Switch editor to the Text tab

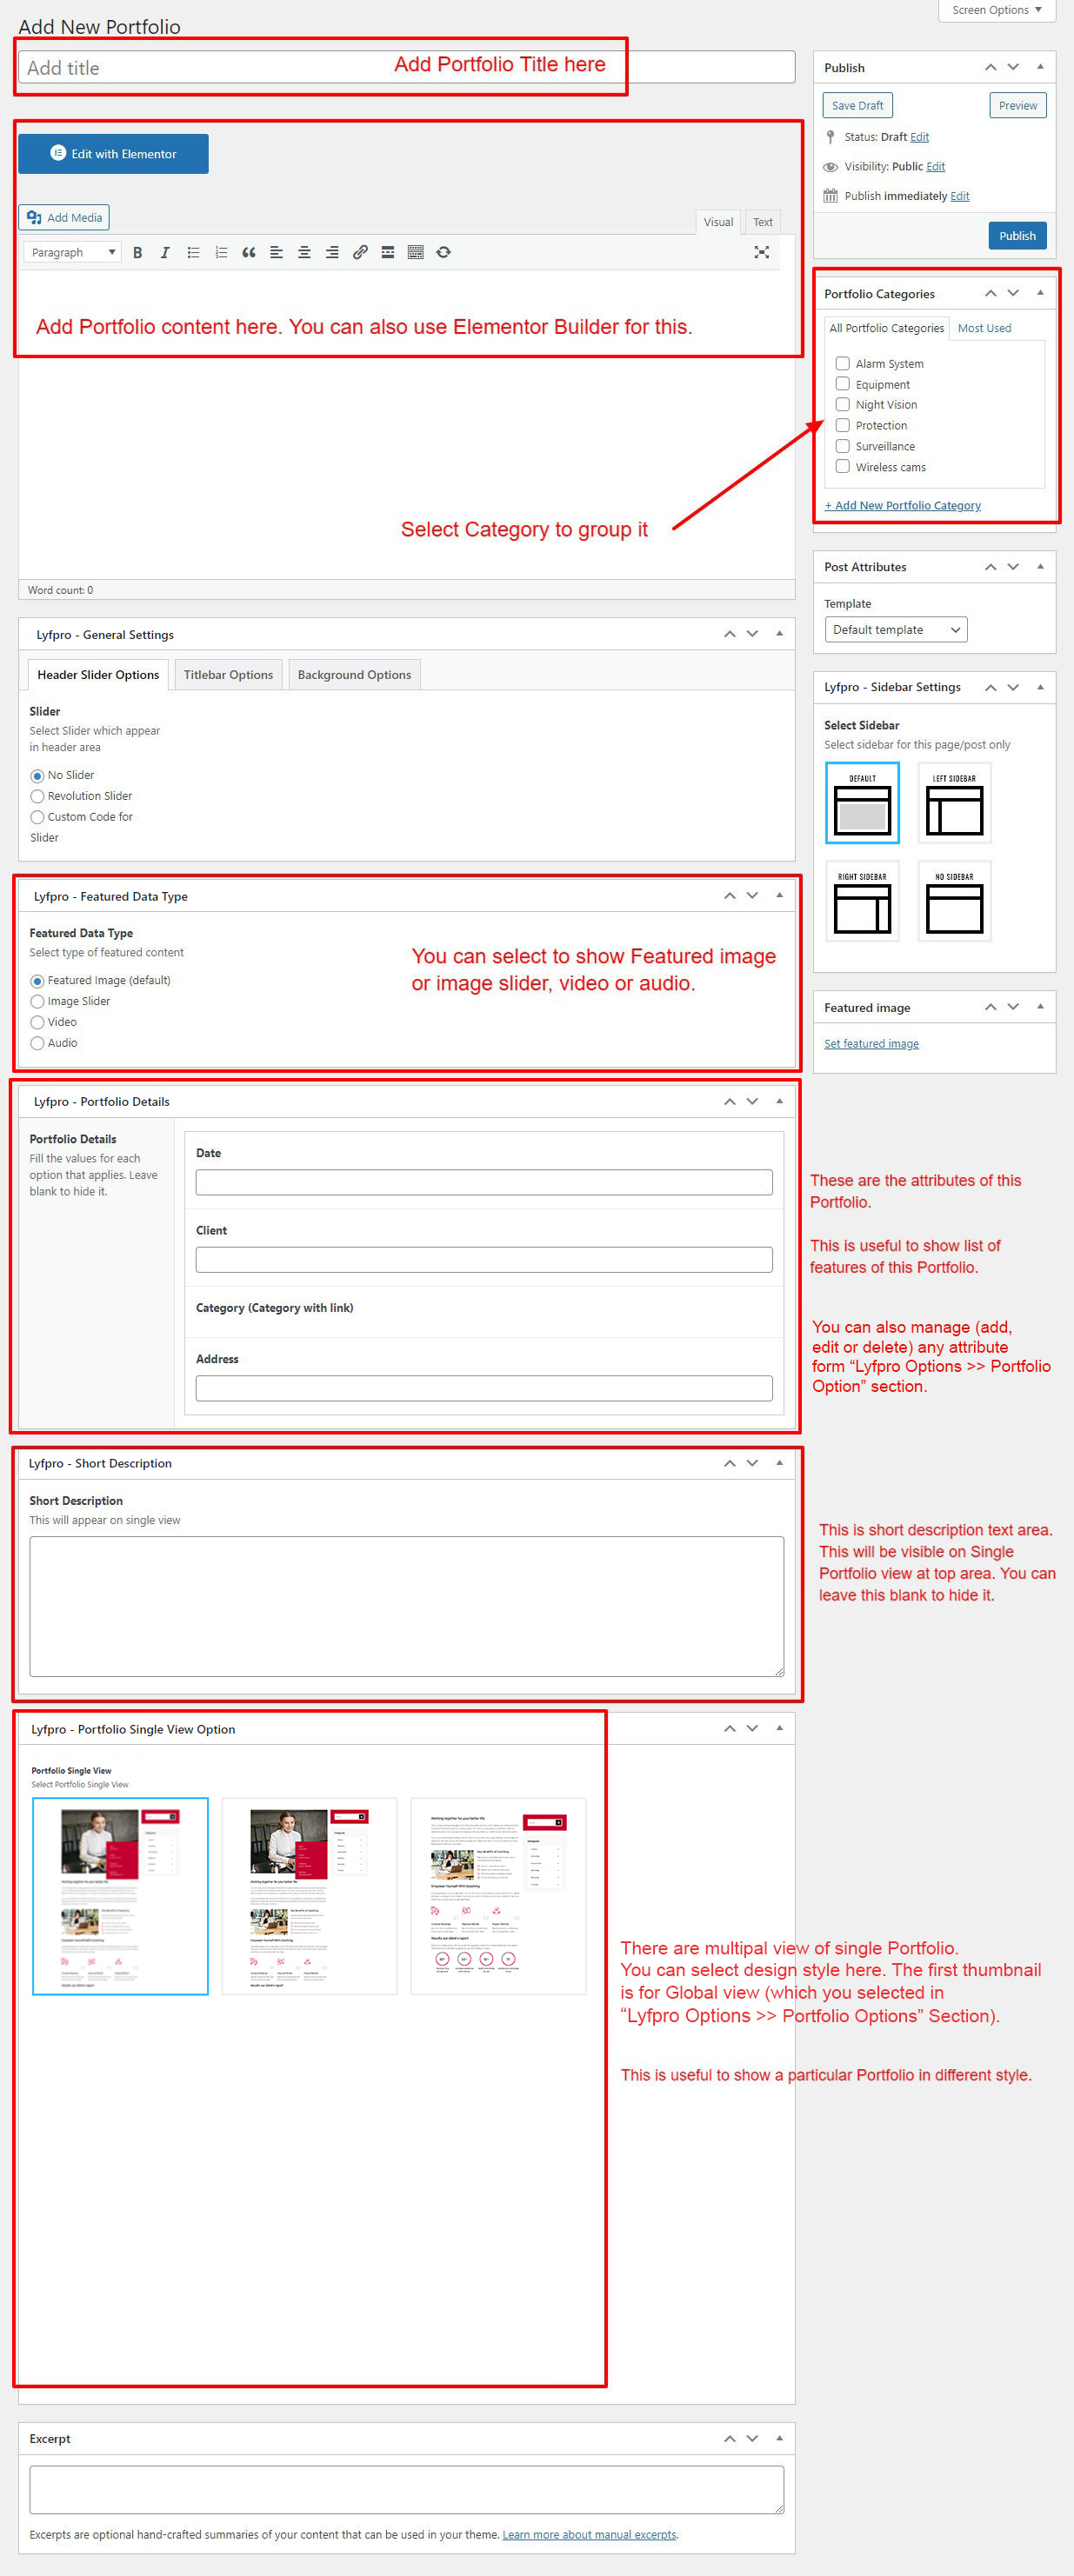coord(762,222)
